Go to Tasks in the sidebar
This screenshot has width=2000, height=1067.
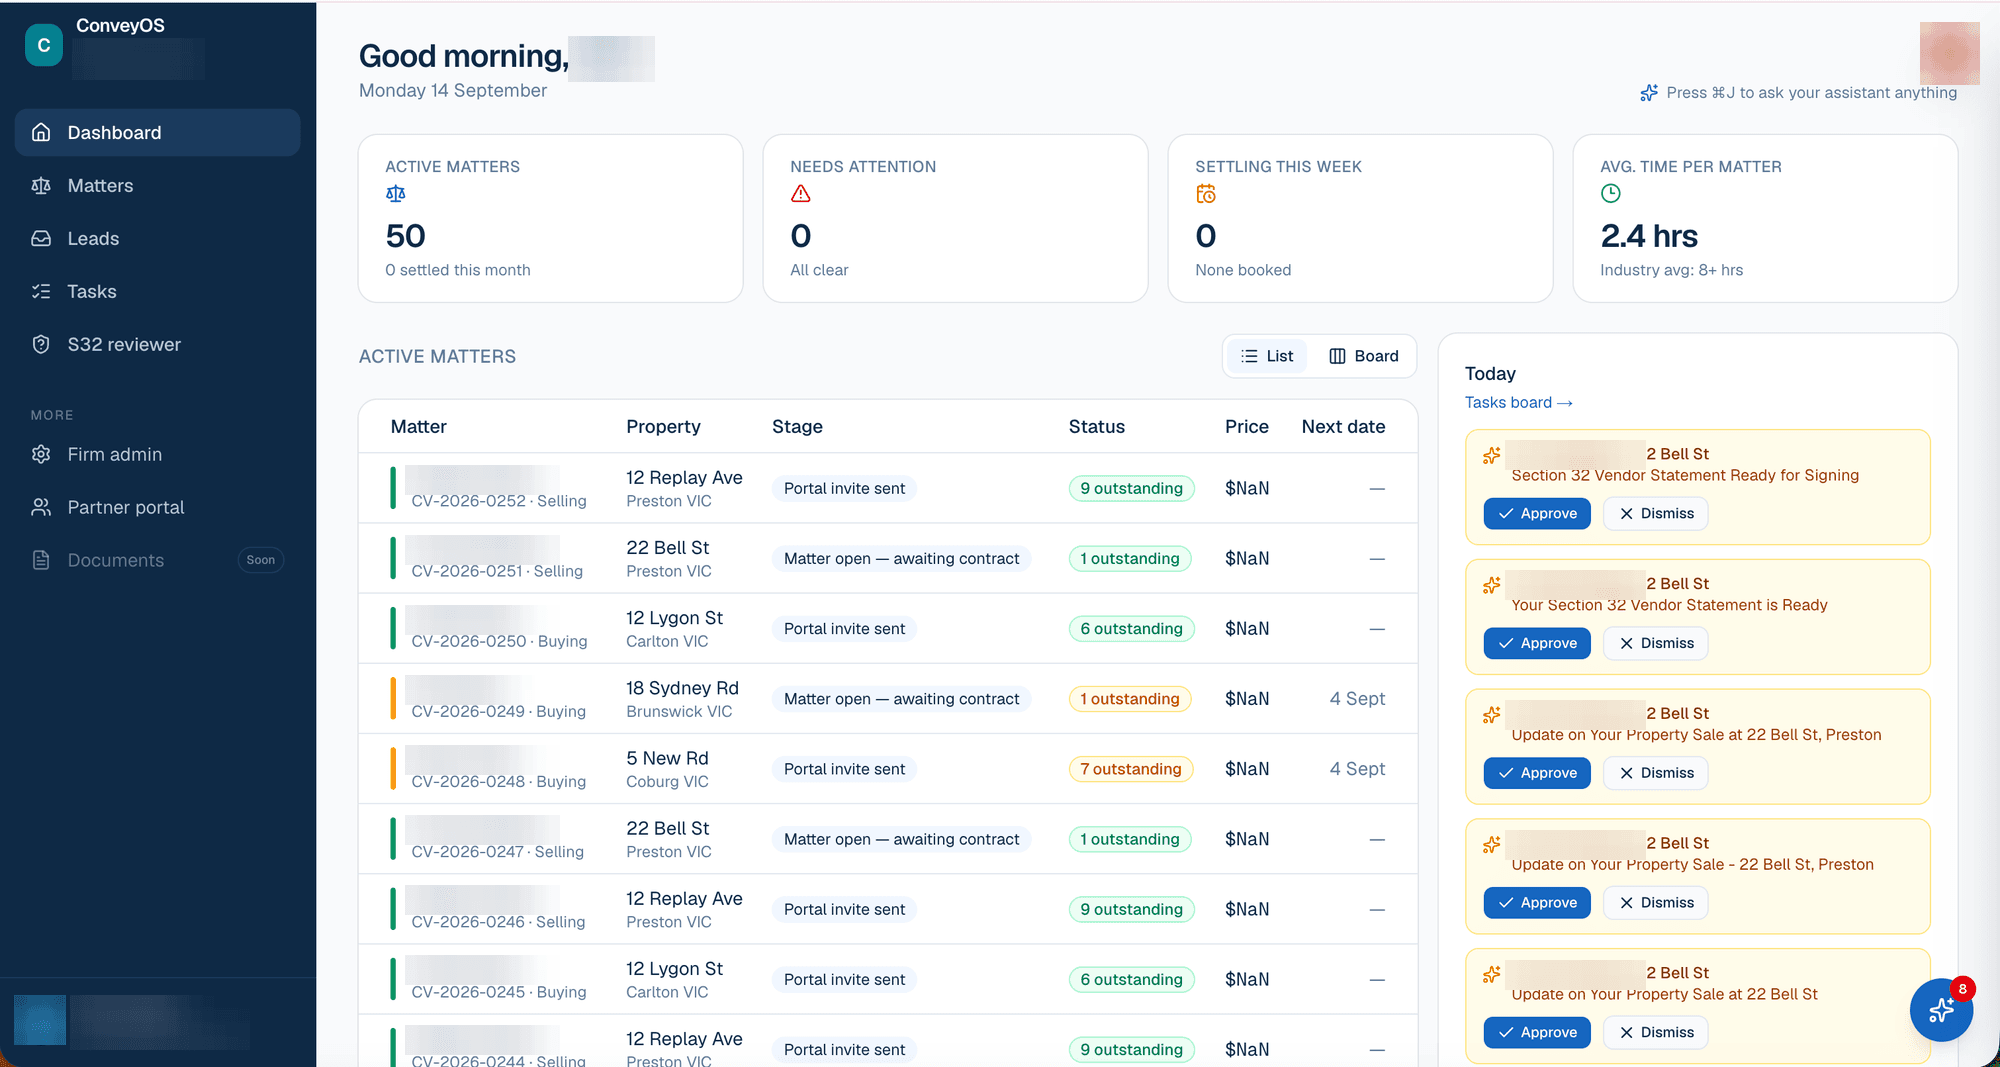point(157,291)
